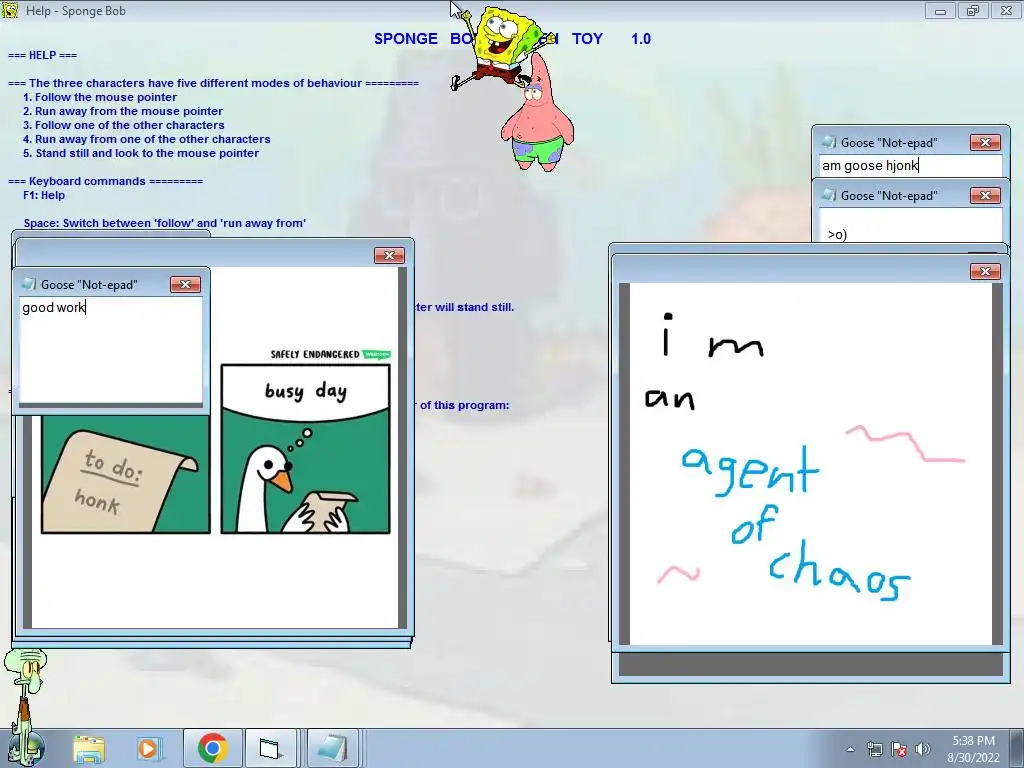
Task: Close the 'agent of chaos' drawing window
Action: 985,271
